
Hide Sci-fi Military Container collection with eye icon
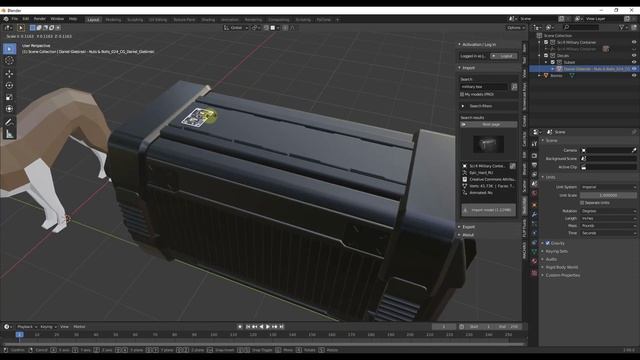pyautogui.click(x=634, y=42)
